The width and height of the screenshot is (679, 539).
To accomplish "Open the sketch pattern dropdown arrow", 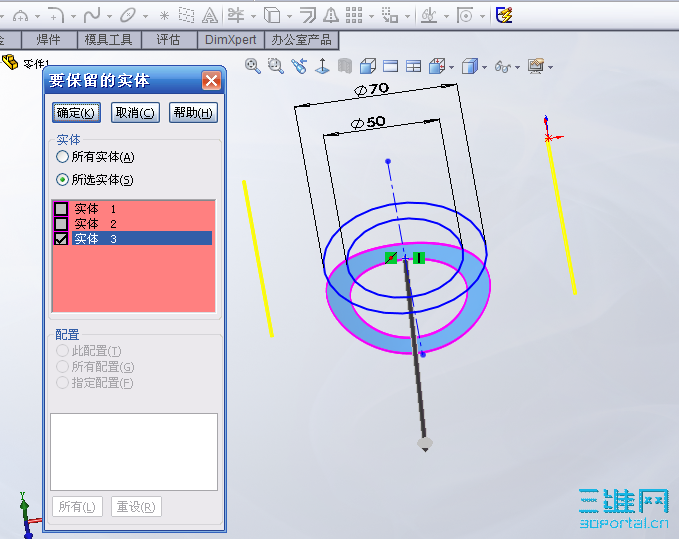I will click(372, 17).
